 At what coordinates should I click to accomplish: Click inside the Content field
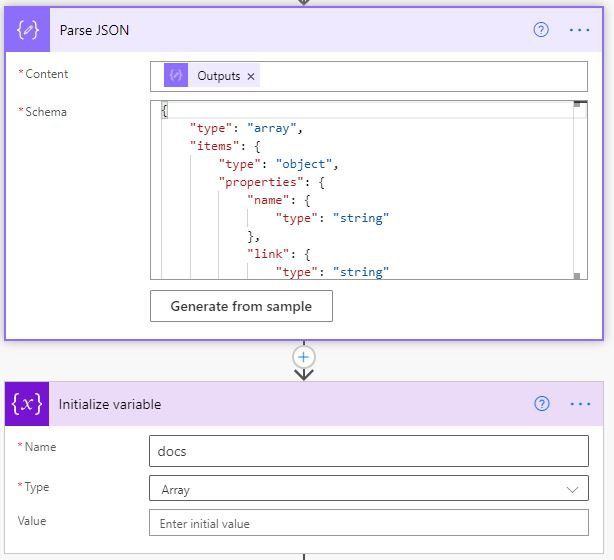click(x=369, y=76)
